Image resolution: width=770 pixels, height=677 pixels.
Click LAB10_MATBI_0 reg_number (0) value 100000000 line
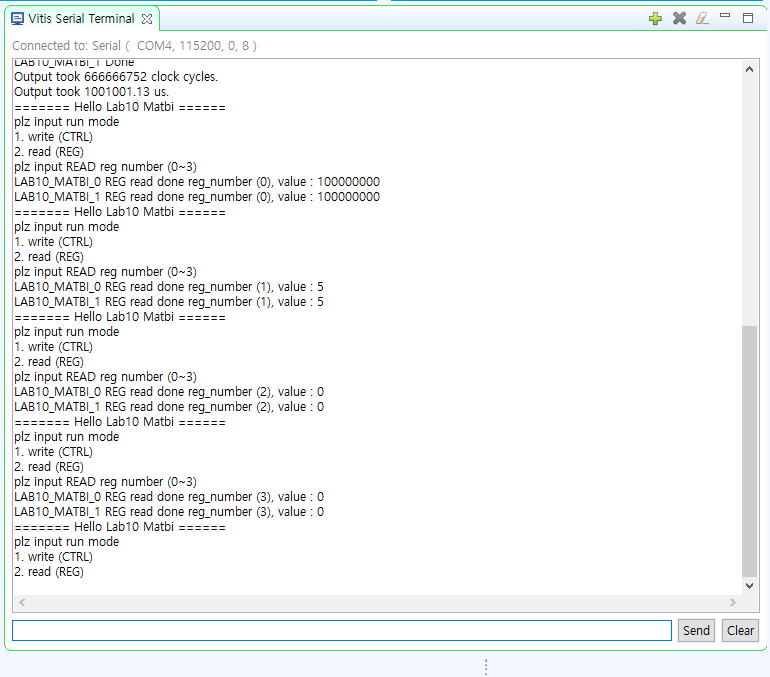click(197, 182)
